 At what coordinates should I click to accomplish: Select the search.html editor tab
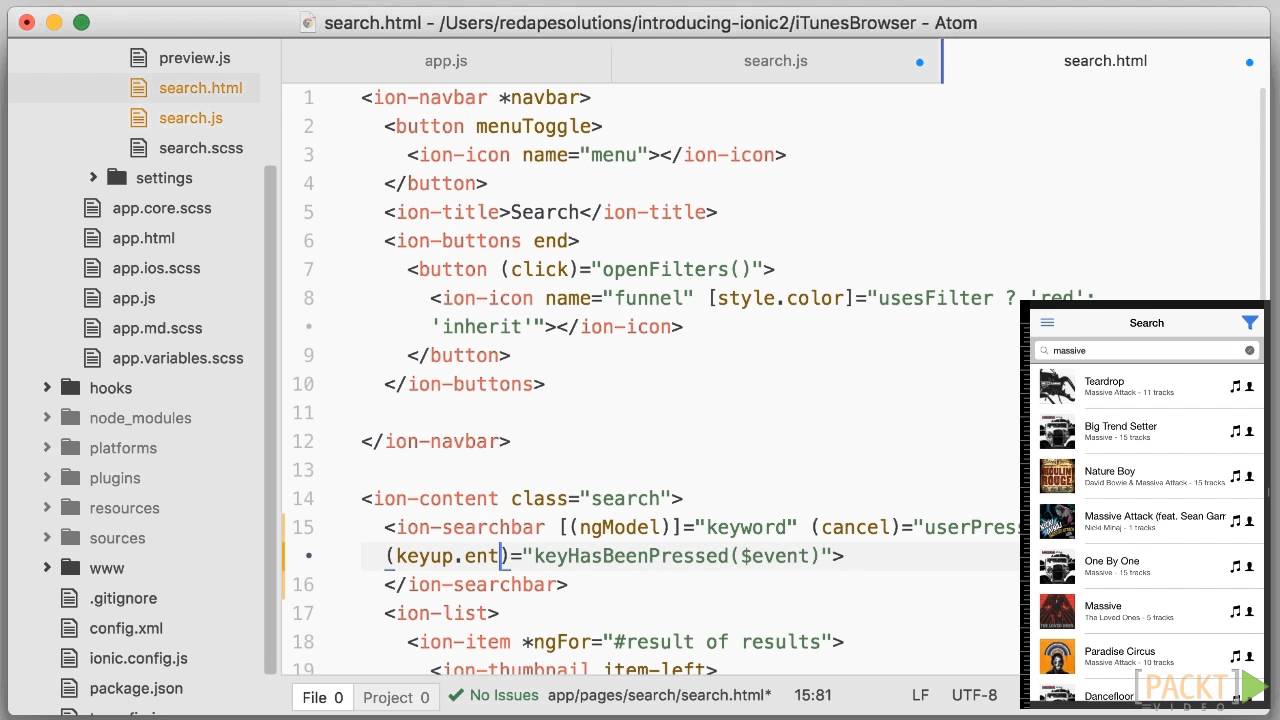click(x=1105, y=61)
